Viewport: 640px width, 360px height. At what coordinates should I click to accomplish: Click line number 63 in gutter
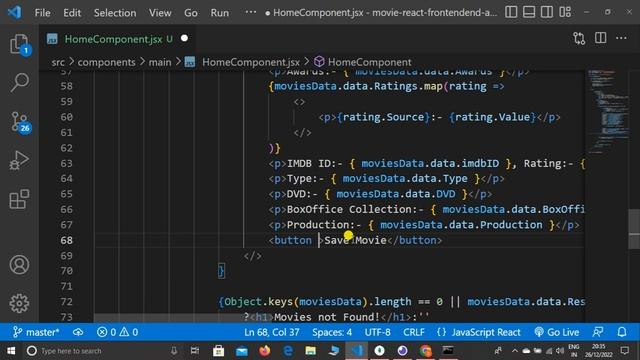pyautogui.click(x=67, y=163)
